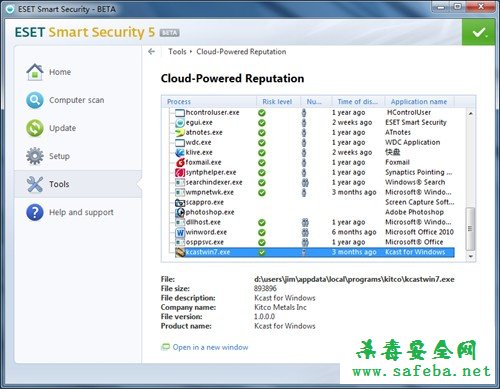Open process details in a new window
500x389 pixels.
[210, 347]
